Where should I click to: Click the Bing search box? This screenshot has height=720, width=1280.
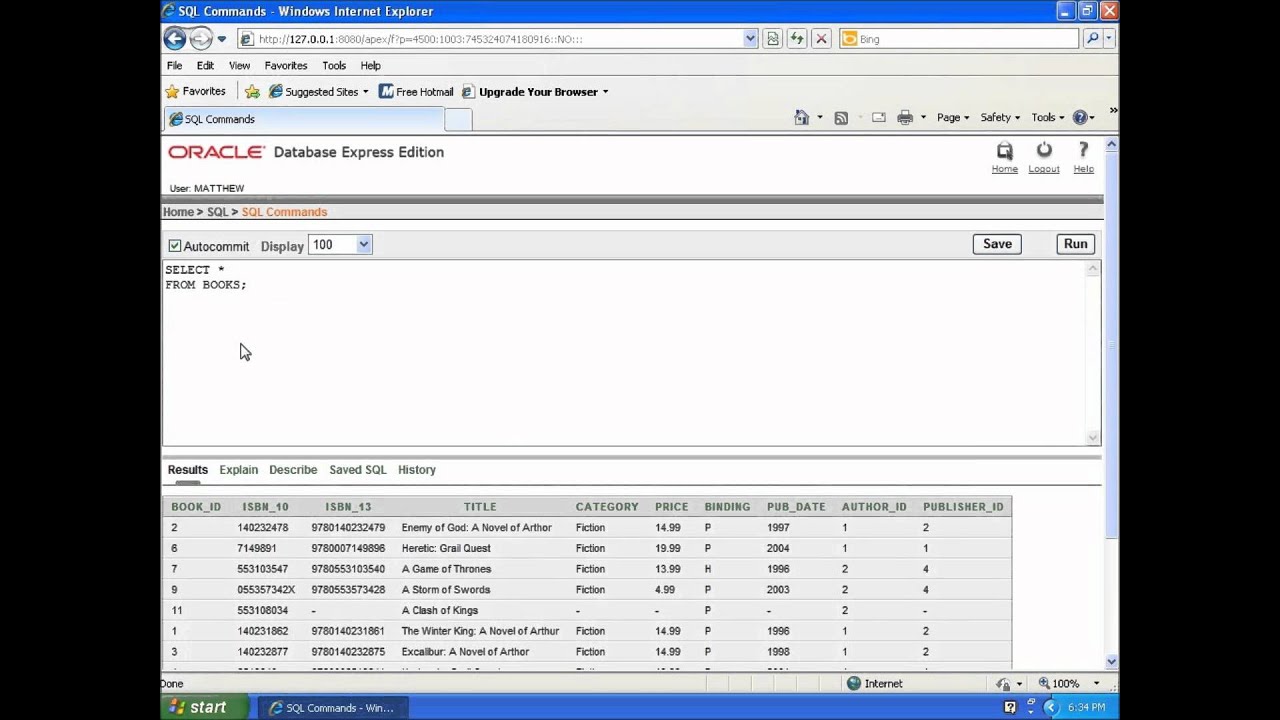point(959,39)
